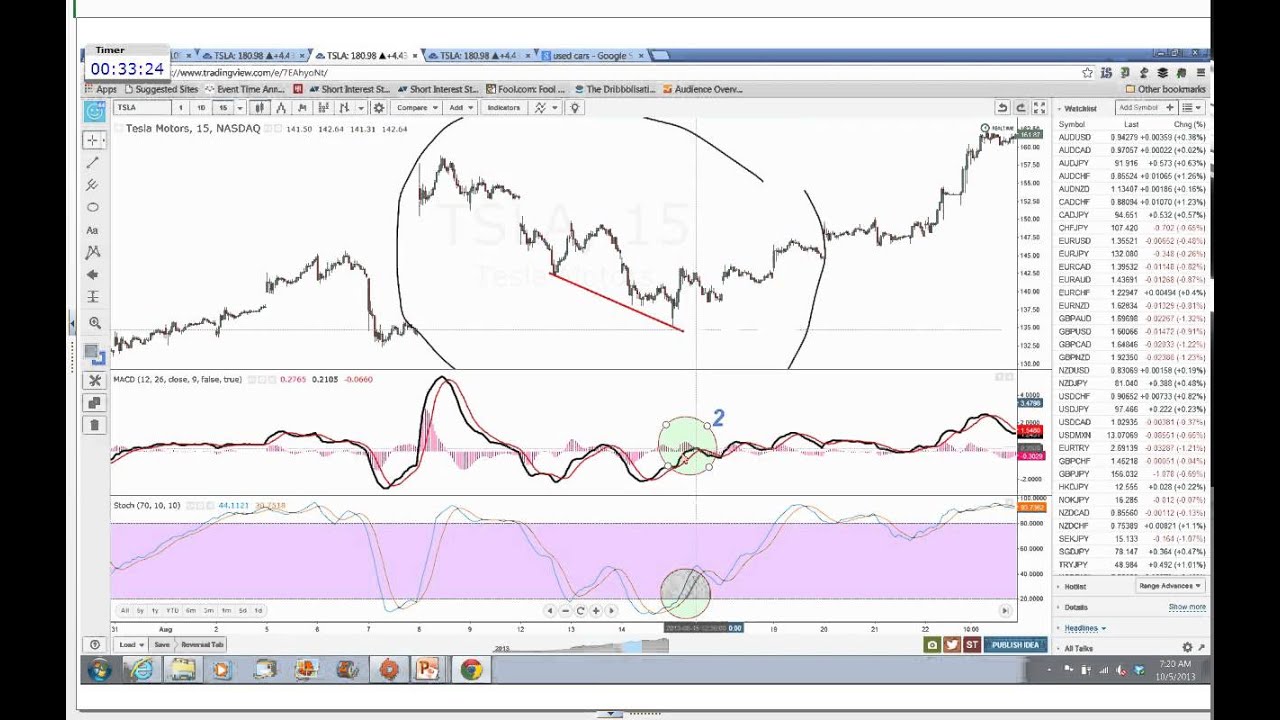Image resolution: width=1280 pixels, height=720 pixels.
Task: Open Suggested Sites bookmark
Action: 160,89
